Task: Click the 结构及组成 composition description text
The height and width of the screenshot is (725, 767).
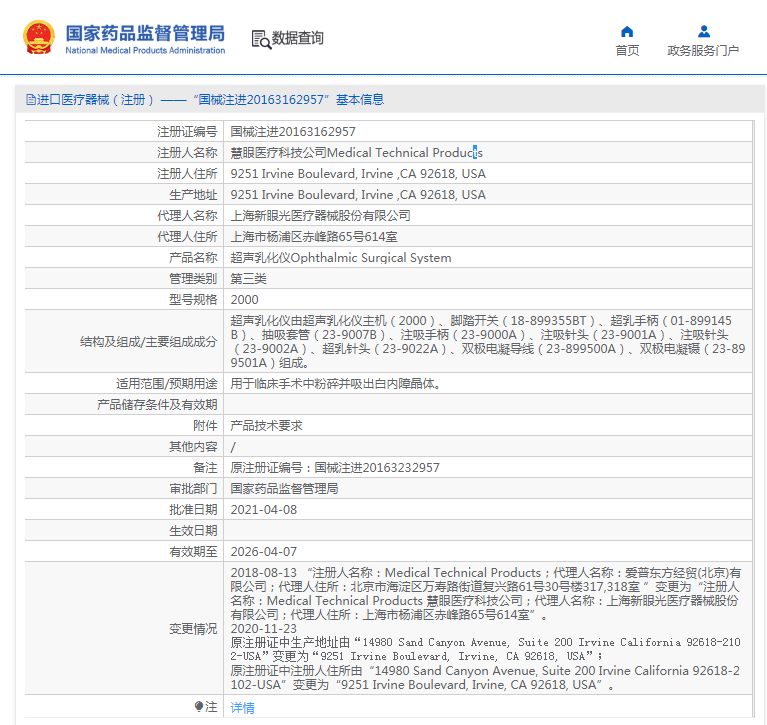Action: [488, 341]
